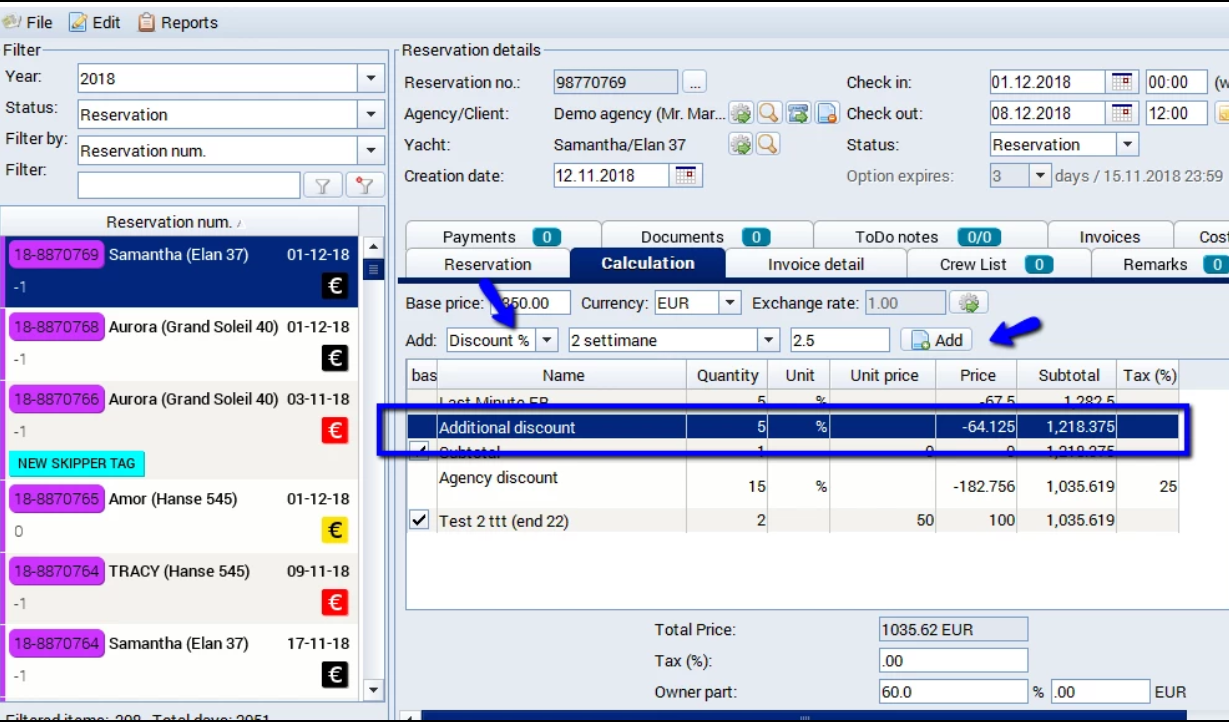1229x722 pixels.
Task: Open the Creation date calendar picker
Action: tap(686, 175)
